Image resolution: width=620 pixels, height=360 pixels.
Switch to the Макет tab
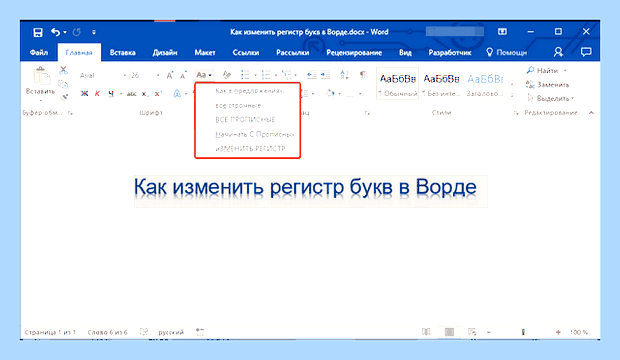tap(205, 53)
